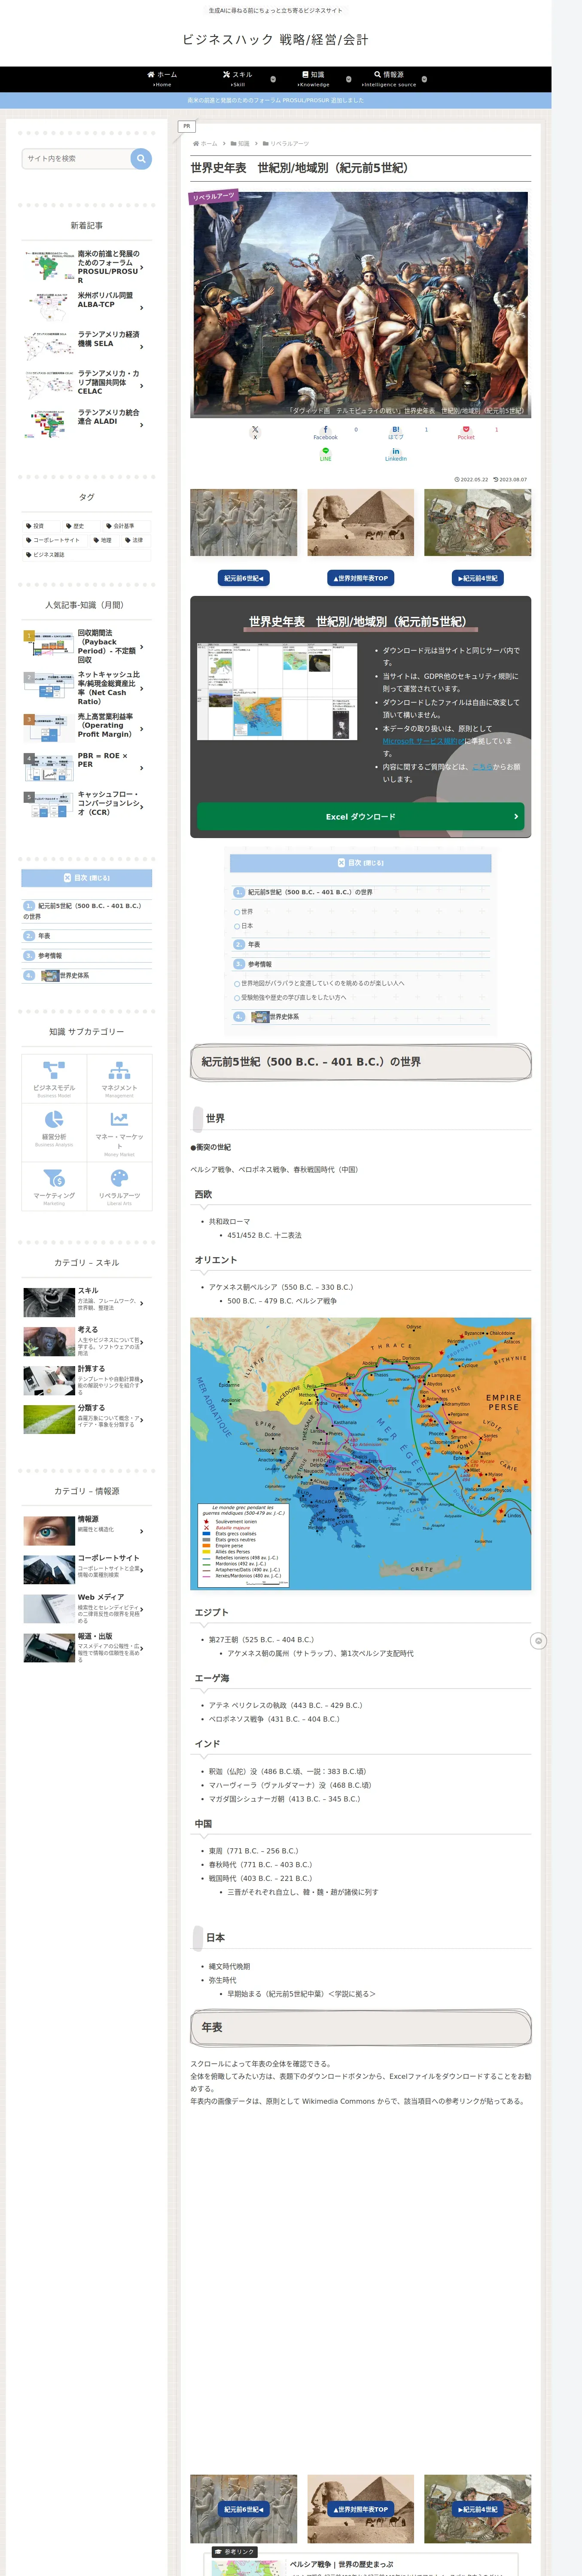Go to the 紀元前6世紀 previous page button
The image size is (582, 2576).
243,578
